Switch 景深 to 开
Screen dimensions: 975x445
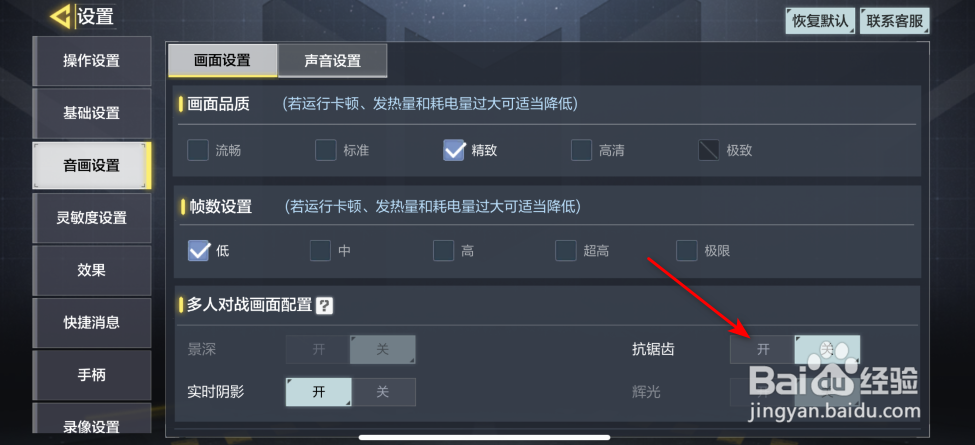click(x=318, y=349)
